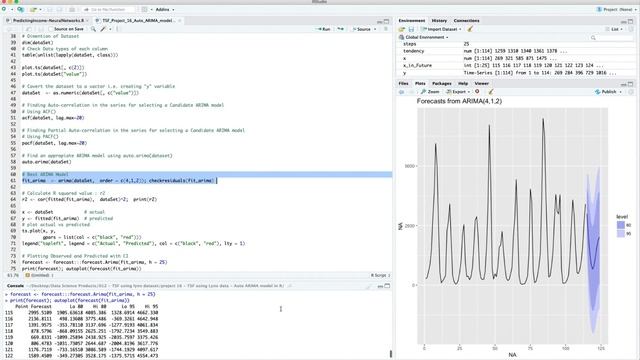640x360 pixels.
Task: Clear environment objects with the broom icon
Action: pyautogui.click(x=470, y=29)
